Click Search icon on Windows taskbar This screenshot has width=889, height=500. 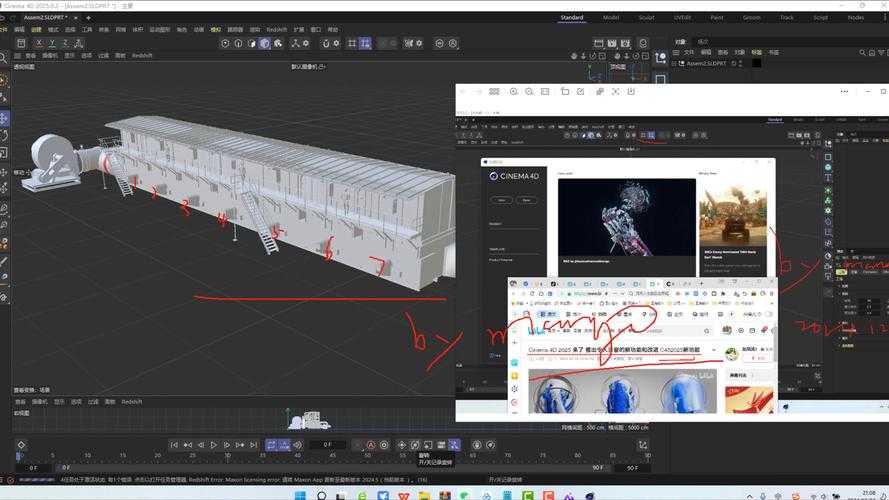(x=321, y=495)
